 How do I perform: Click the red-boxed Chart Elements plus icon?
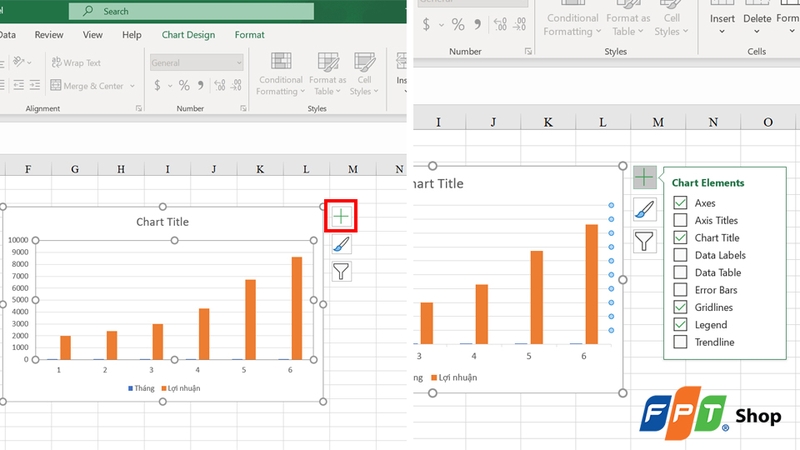[x=341, y=216]
